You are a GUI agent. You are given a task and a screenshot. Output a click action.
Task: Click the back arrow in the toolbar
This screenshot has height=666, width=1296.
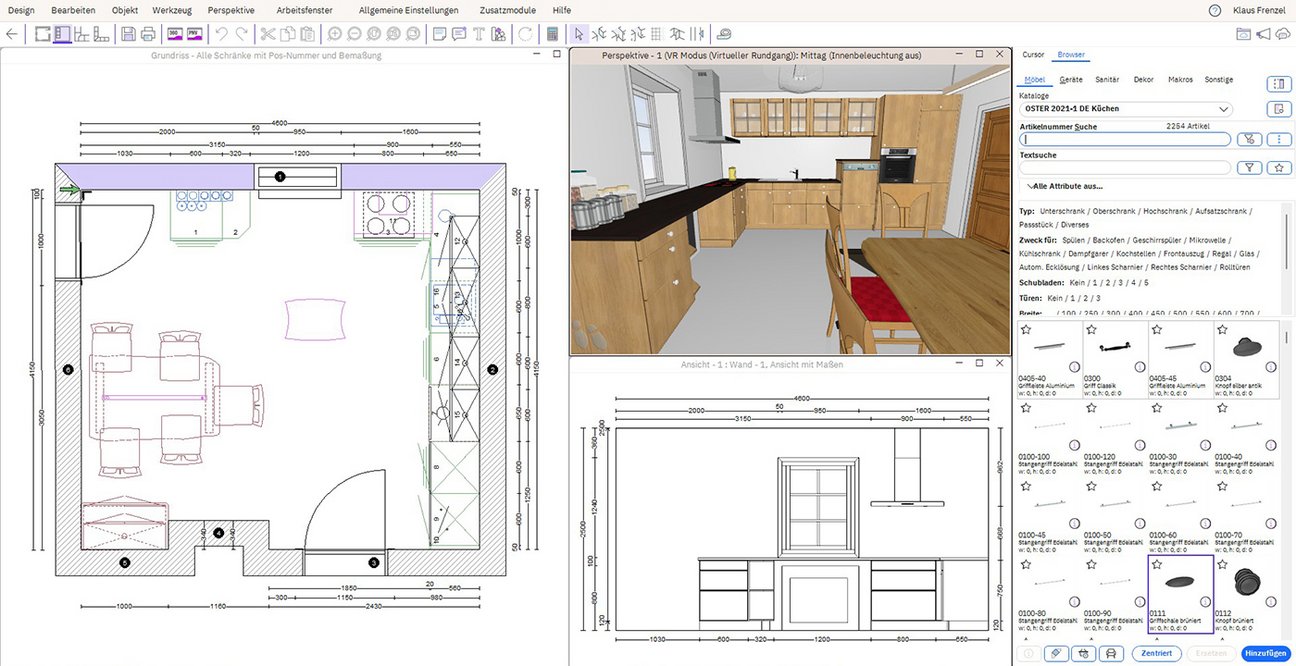[x=12, y=34]
